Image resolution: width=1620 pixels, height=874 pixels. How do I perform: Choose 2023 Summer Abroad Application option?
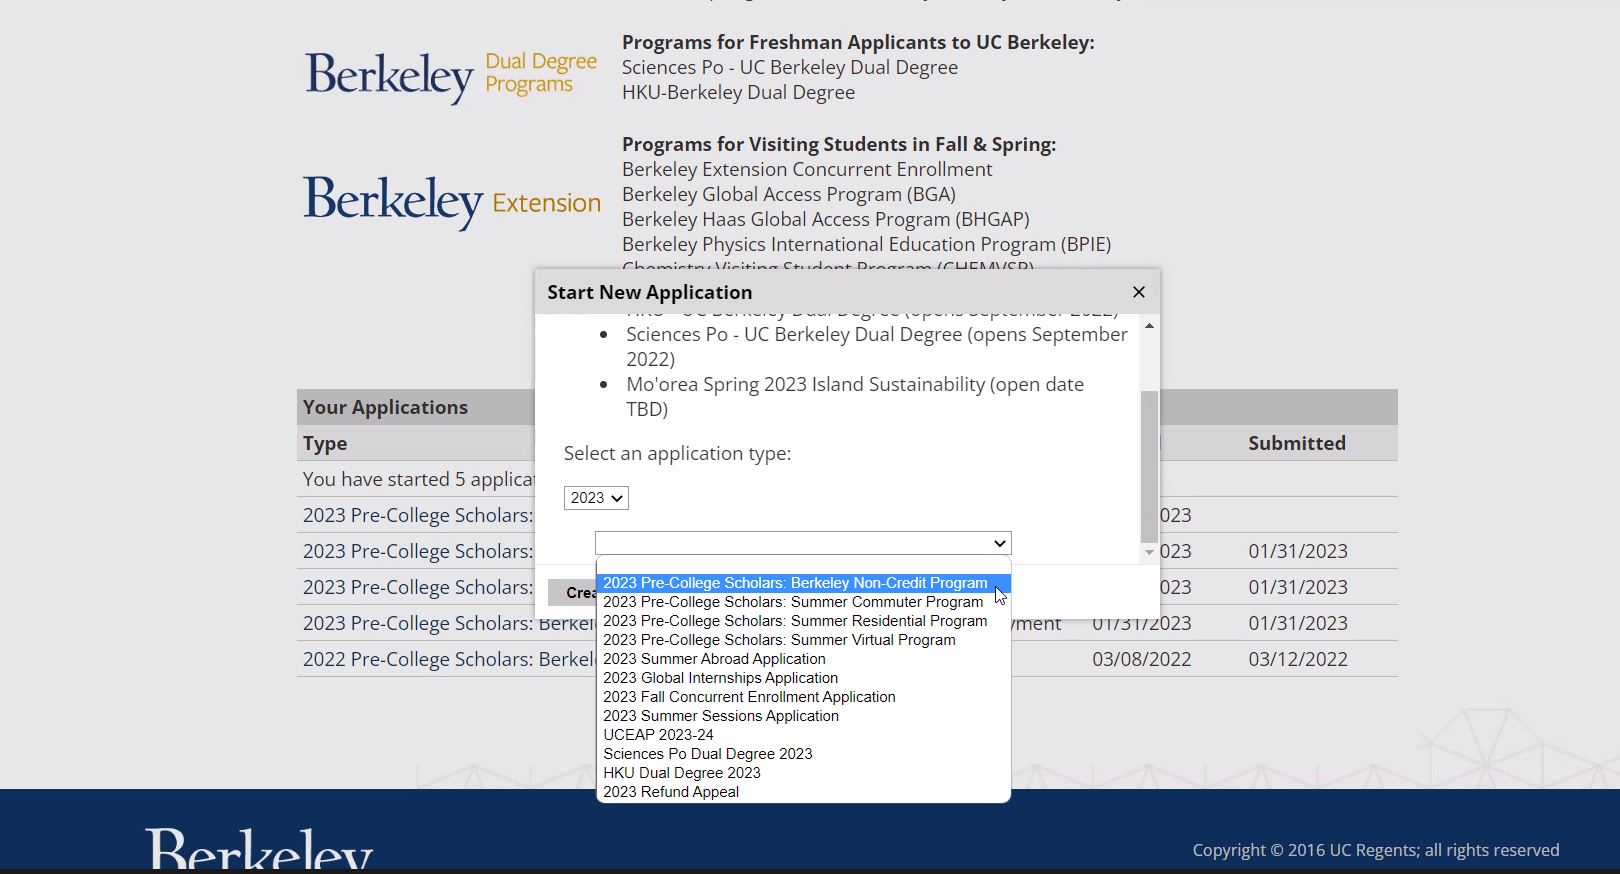(x=803, y=659)
